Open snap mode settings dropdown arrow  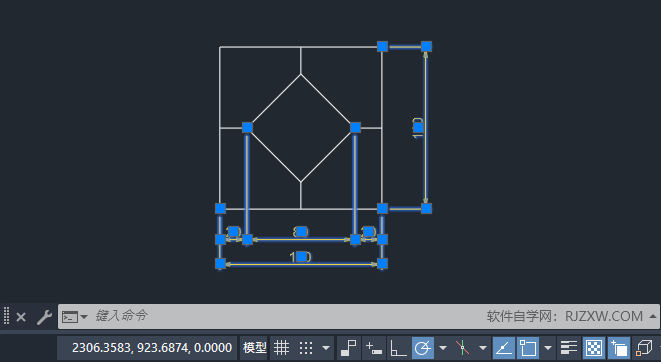pos(326,348)
